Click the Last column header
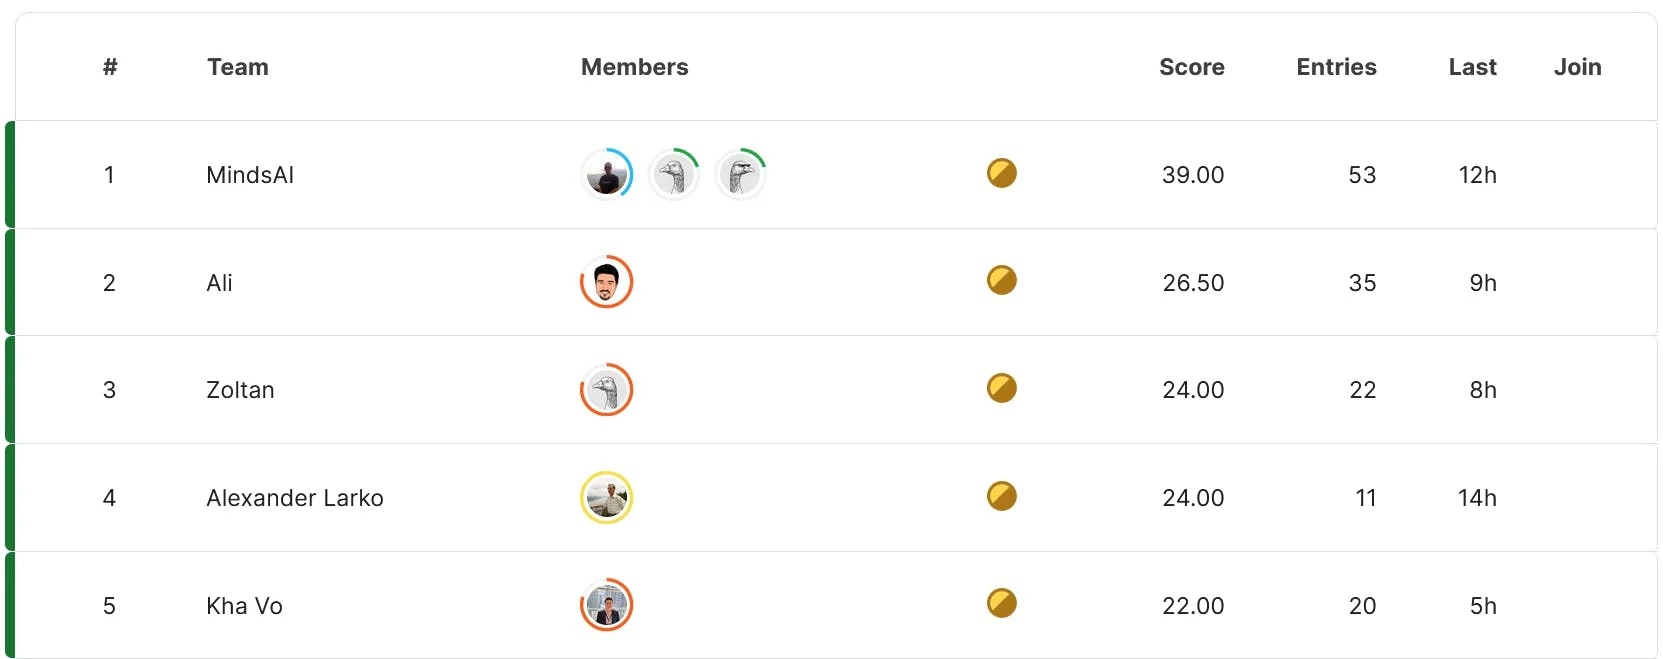Image resolution: width=1663 pixels, height=659 pixels. click(1472, 67)
